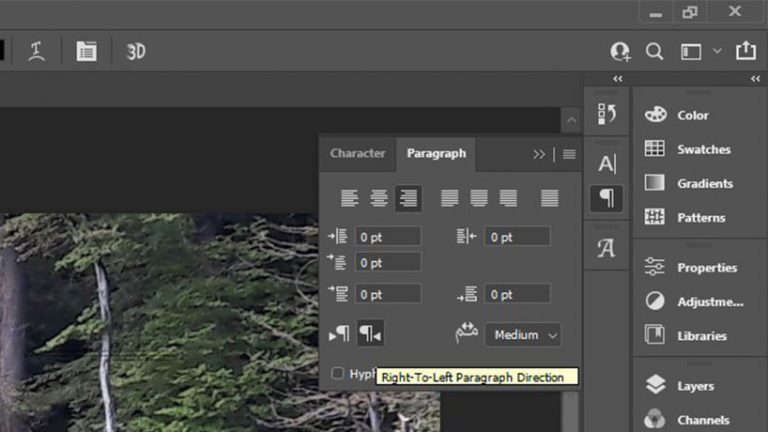Minimize the Photoshop window

pyautogui.click(x=655, y=13)
